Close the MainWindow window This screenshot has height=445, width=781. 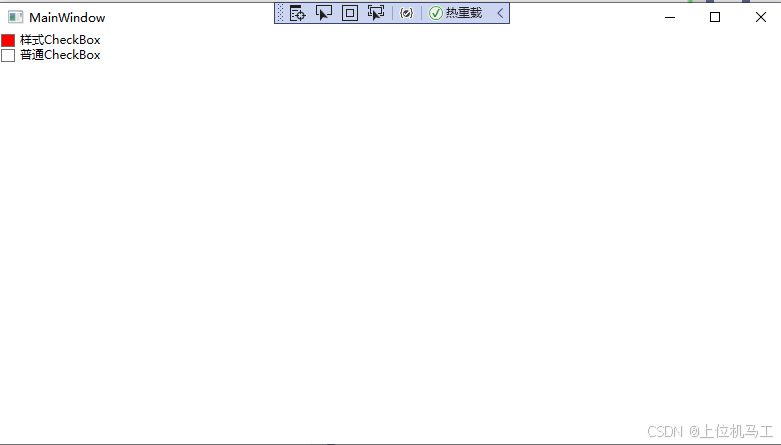761,17
